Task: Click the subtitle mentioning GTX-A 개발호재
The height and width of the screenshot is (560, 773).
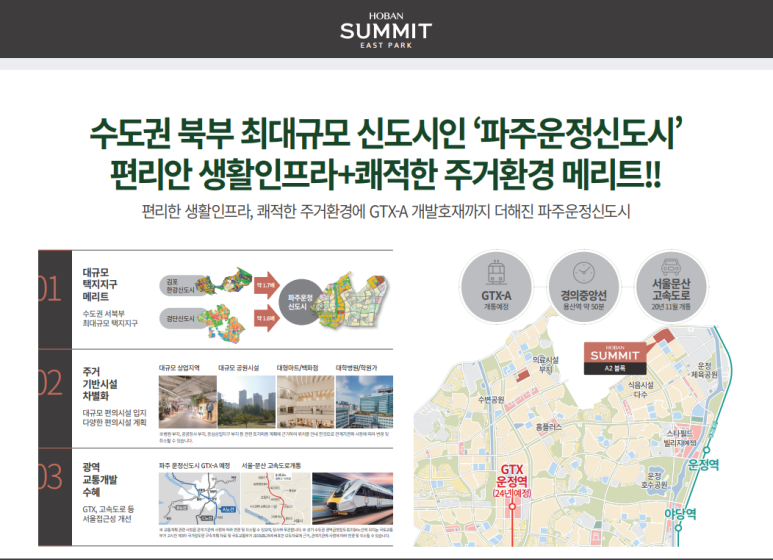Action: tap(386, 211)
